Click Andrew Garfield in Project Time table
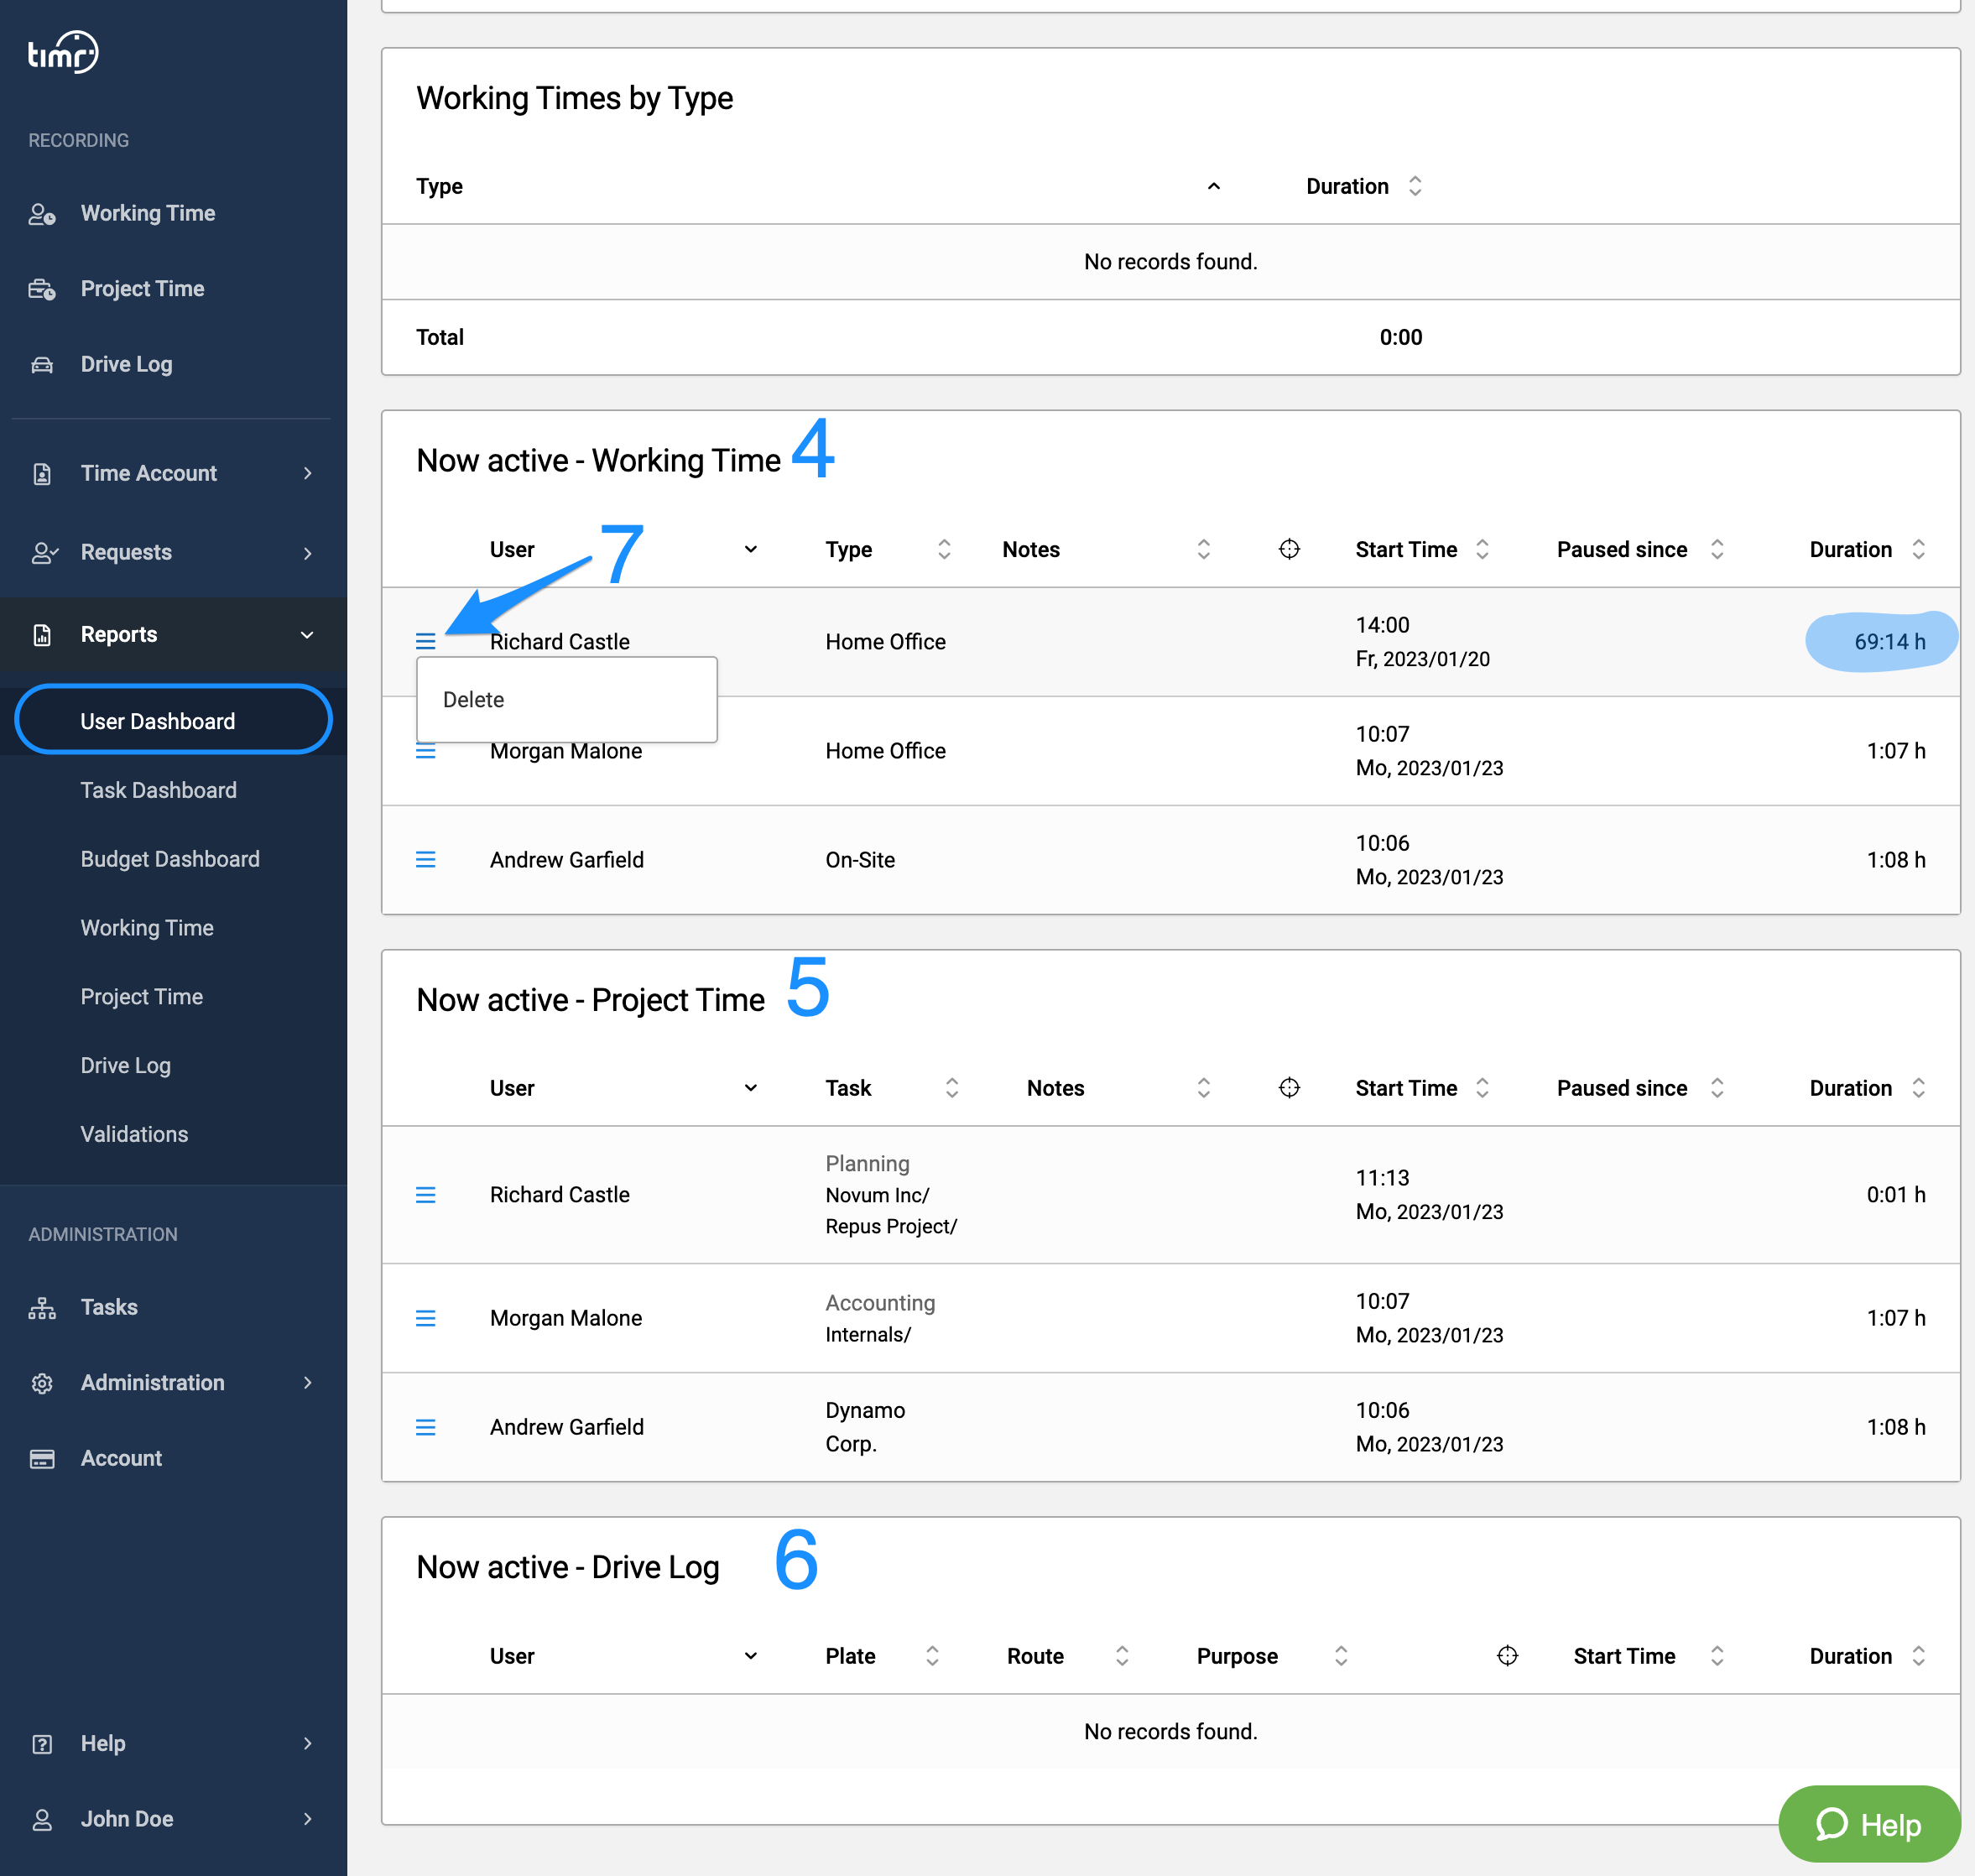Image resolution: width=1975 pixels, height=1876 pixels. coord(566,1428)
